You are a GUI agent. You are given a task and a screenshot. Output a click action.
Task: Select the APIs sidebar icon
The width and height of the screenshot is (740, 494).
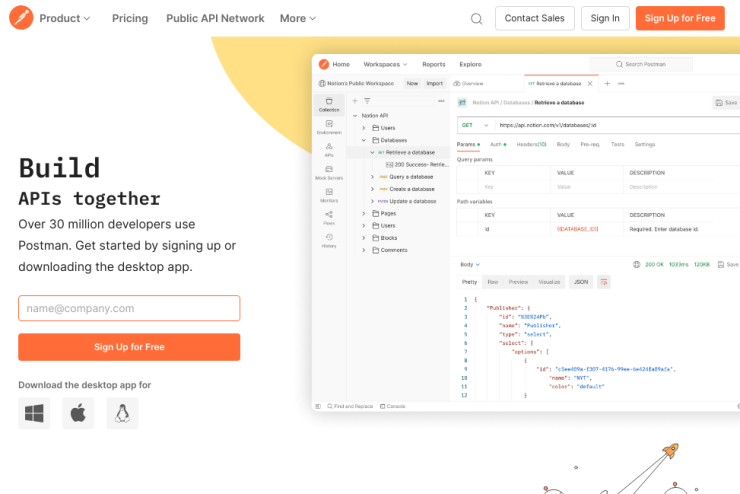click(x=329, y=150)
